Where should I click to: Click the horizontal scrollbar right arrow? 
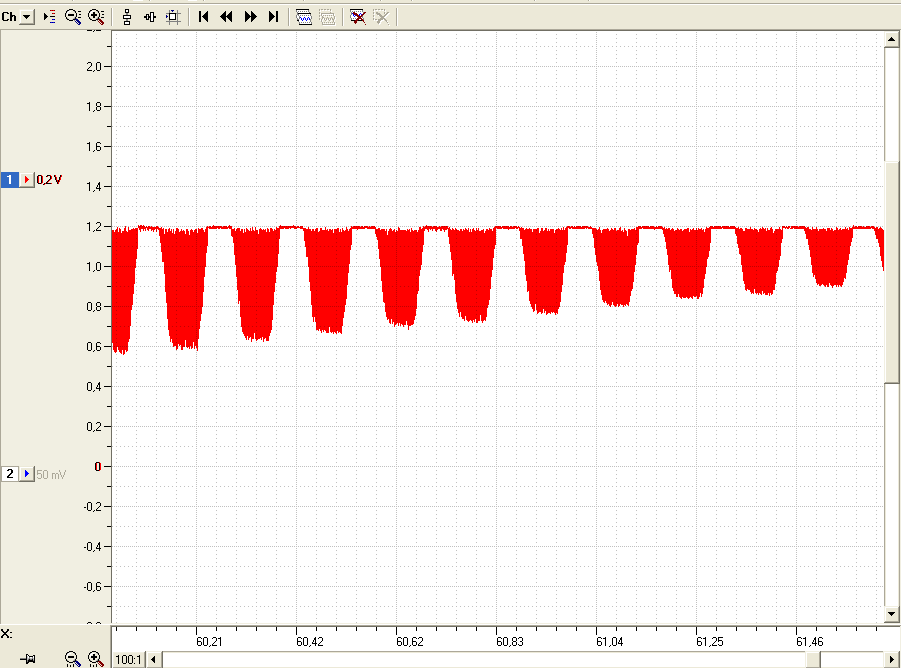pyautogui.click(x=892, y=659)
